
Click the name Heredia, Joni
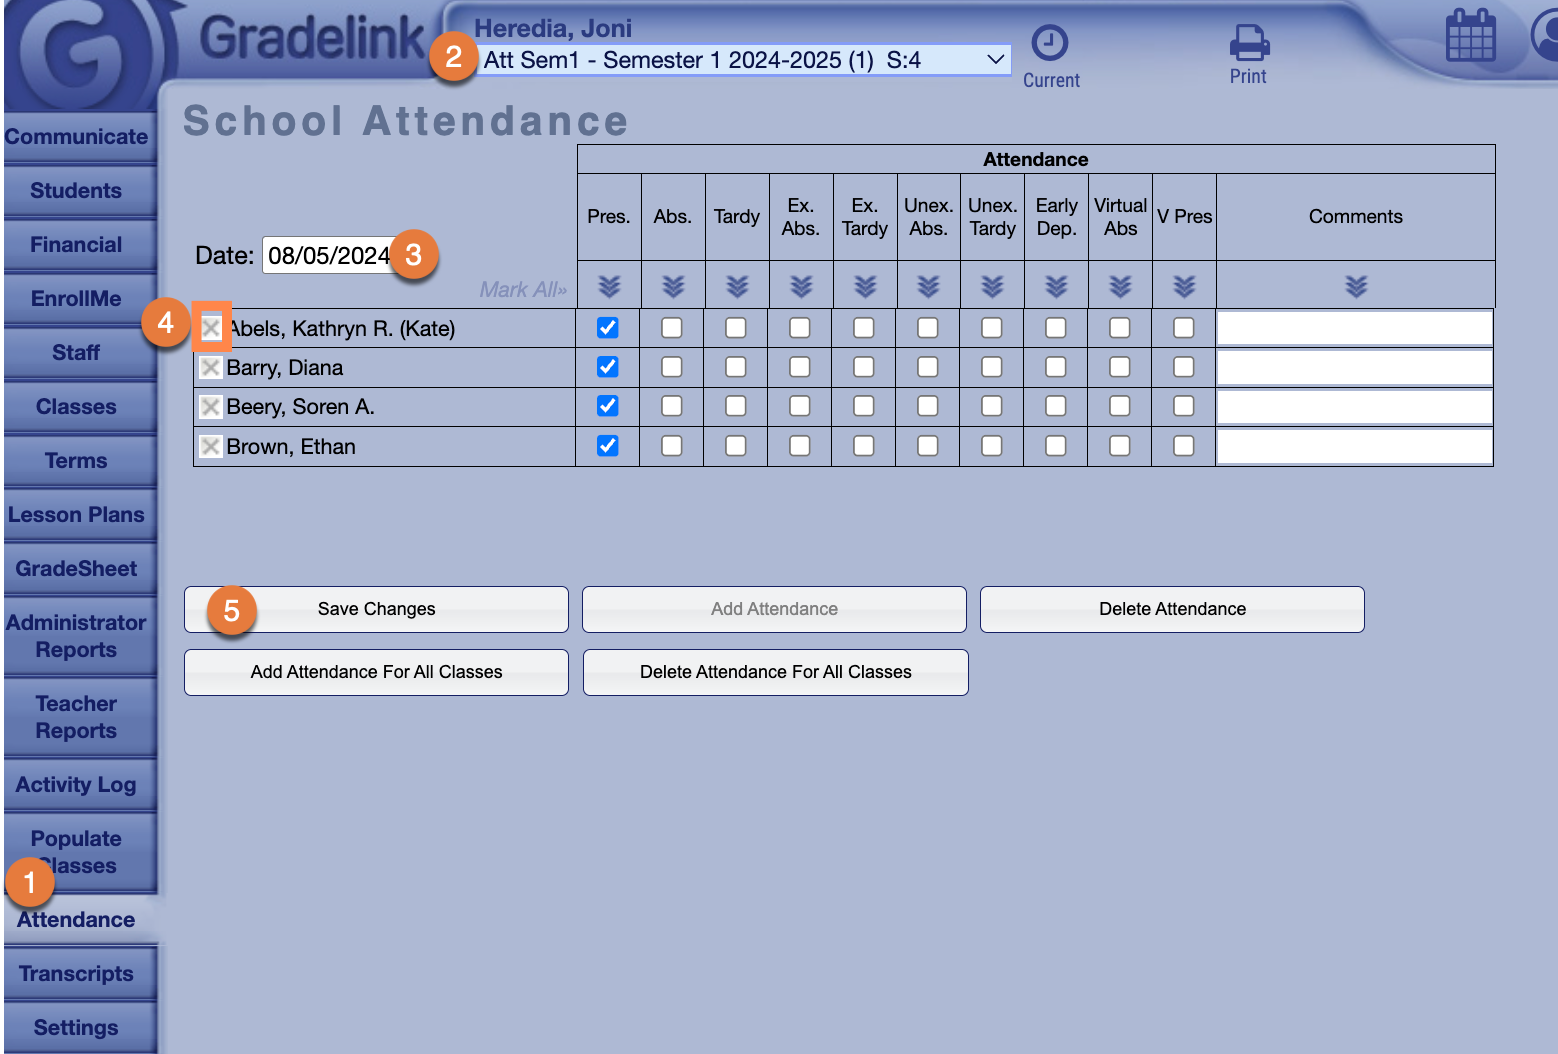tap(553, 28)
